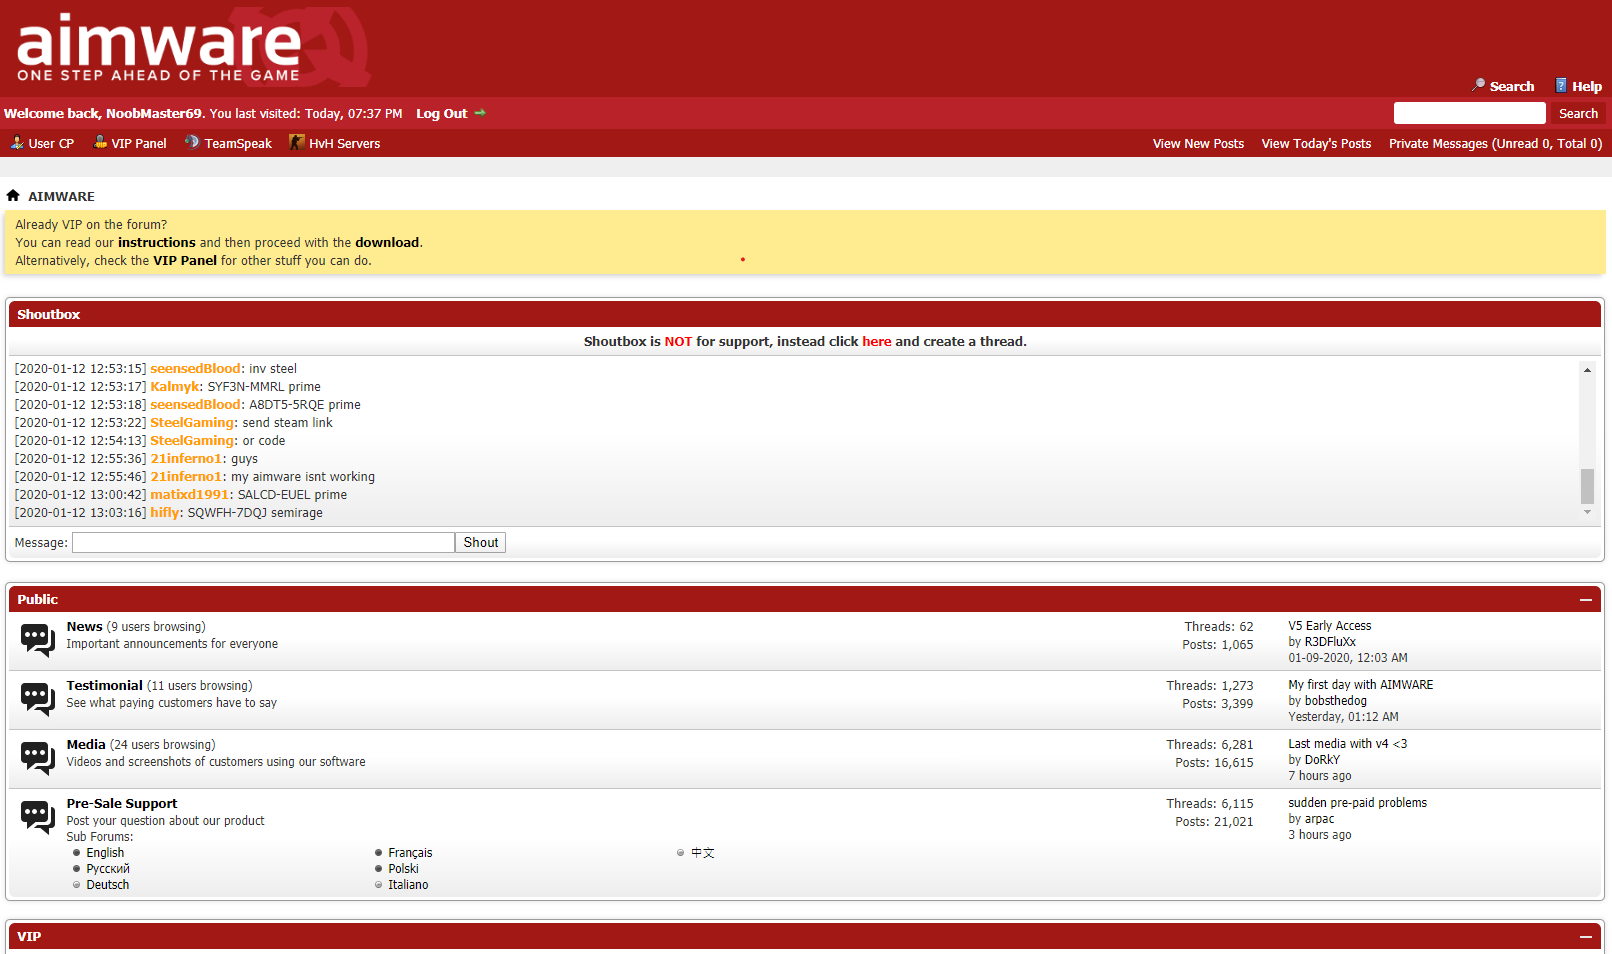1612x954 pixels.
Task: Open the VIP Panel icon in navbar
Action: pos(100,143)
